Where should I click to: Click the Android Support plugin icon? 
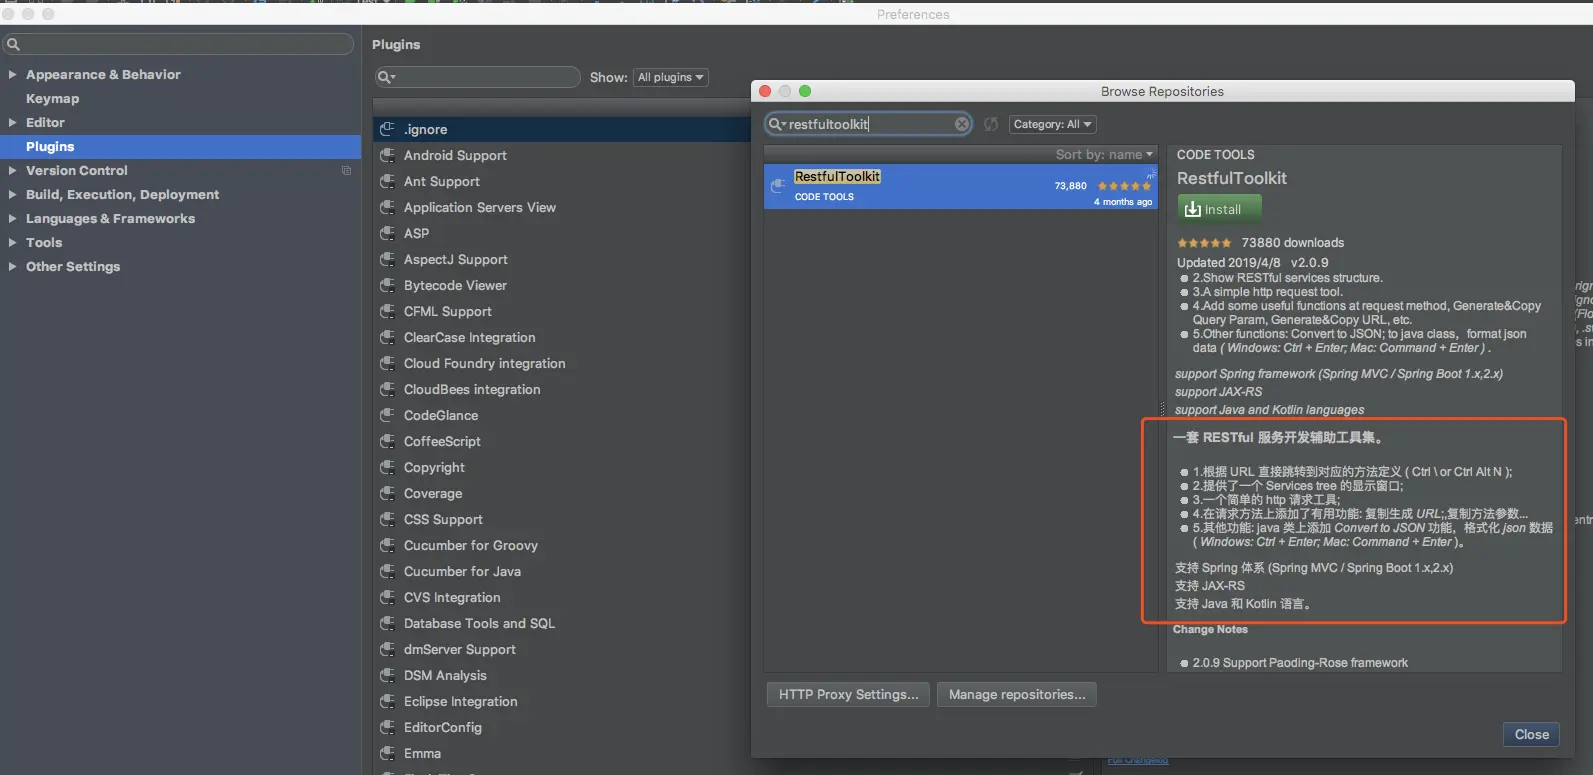click(x=387, y=155)
